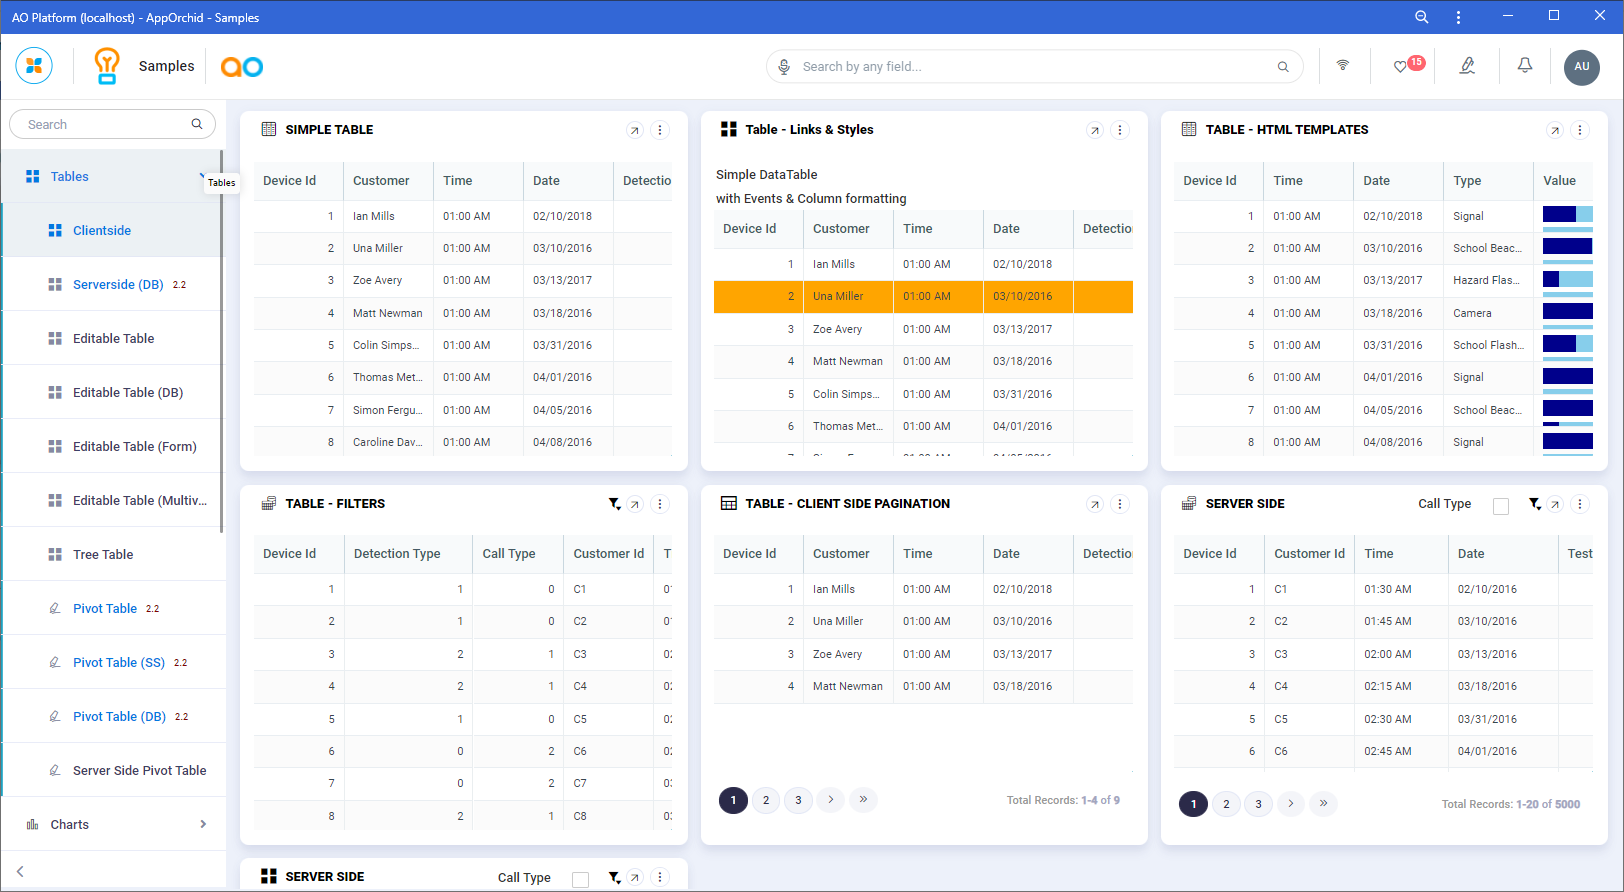
Task: Open the Pivot Table (SS) link
Action: click(x=118, y=662)
